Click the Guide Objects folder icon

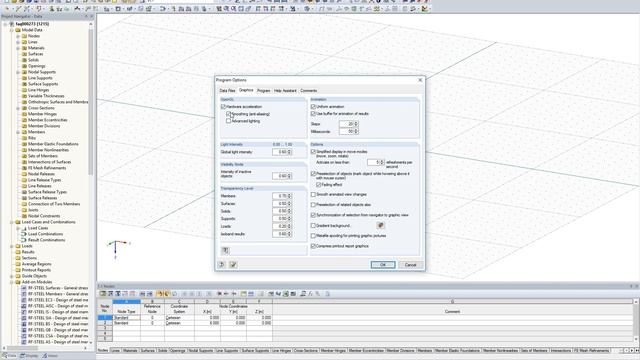coord(18,276)
